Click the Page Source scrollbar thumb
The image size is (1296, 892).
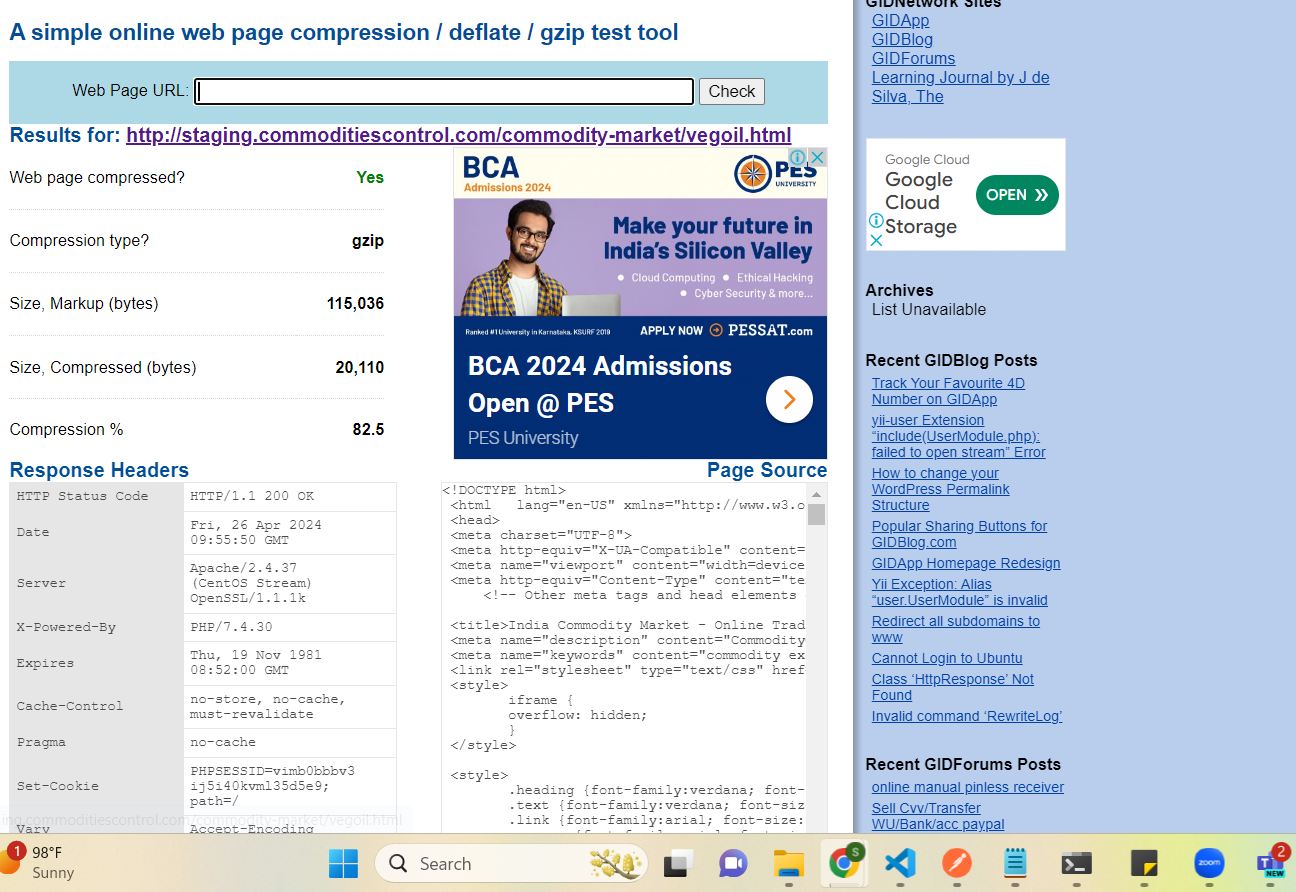817,515
